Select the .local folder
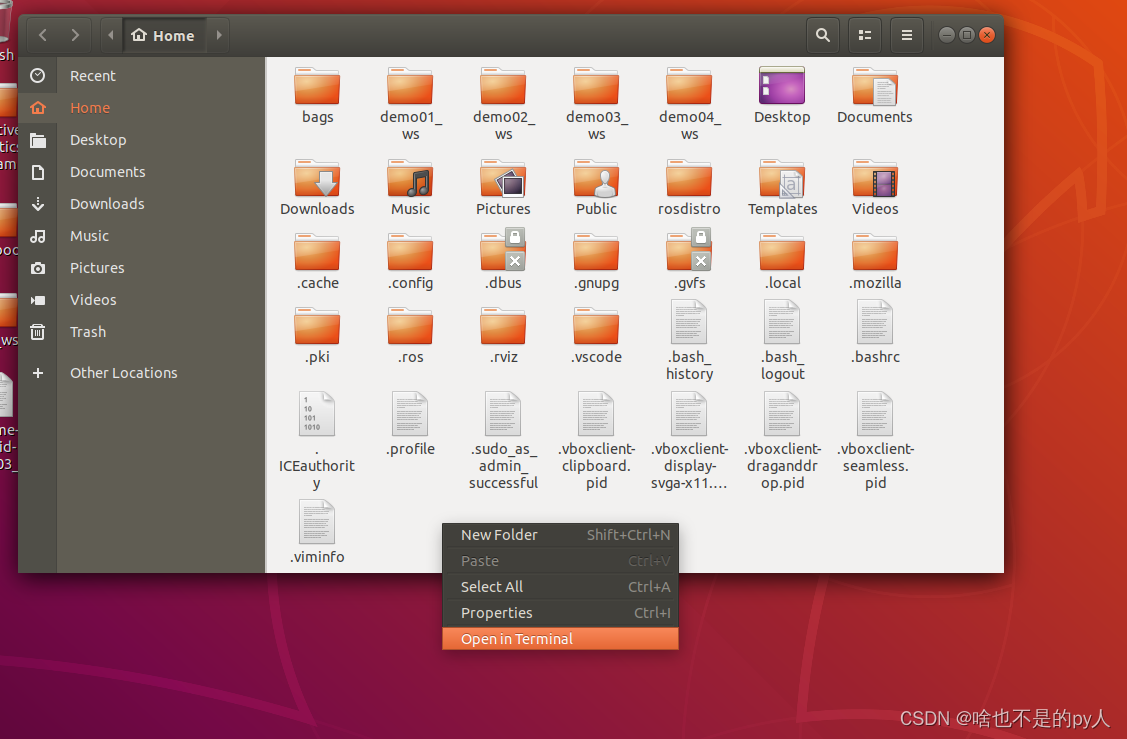This screenshot has height=739, width=1127. 782,262
